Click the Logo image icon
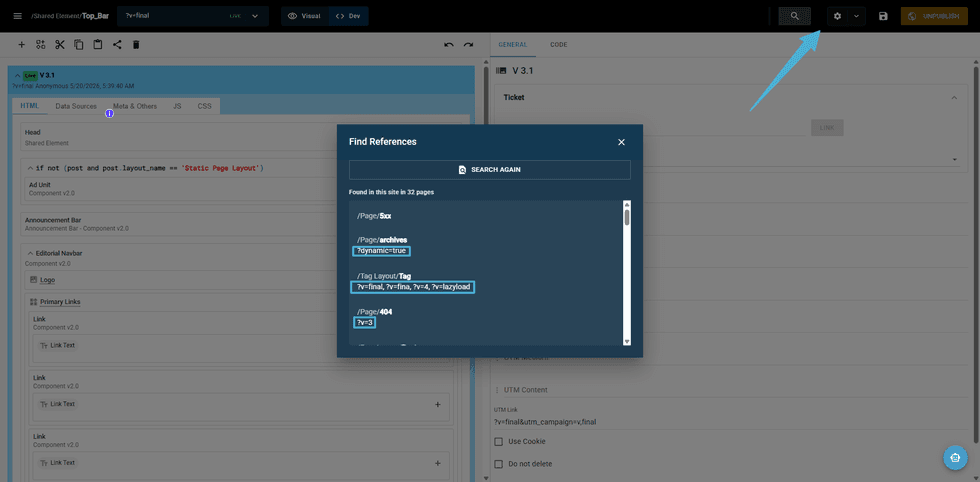This screenshot has height=482, width=980. tap(34, 279)
